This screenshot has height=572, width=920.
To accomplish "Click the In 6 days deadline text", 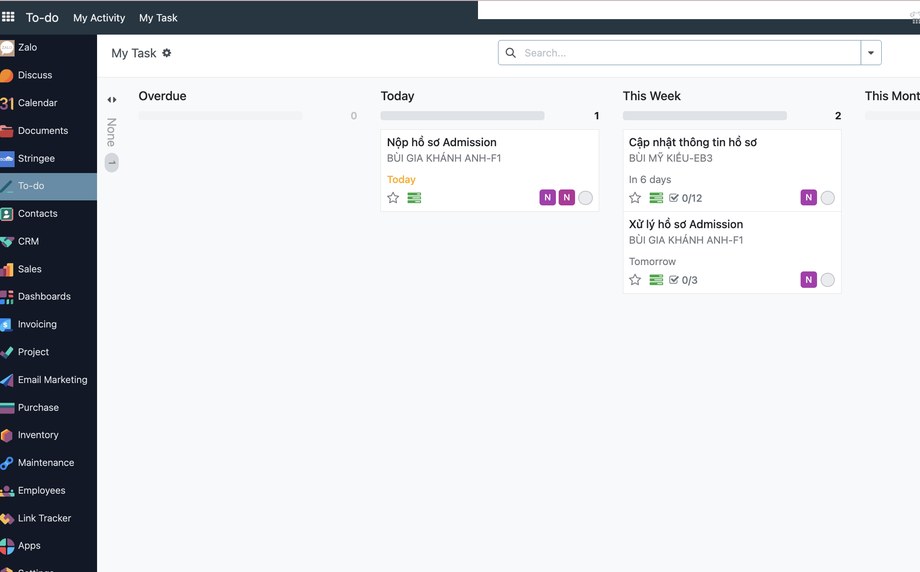I will [650, 180].
